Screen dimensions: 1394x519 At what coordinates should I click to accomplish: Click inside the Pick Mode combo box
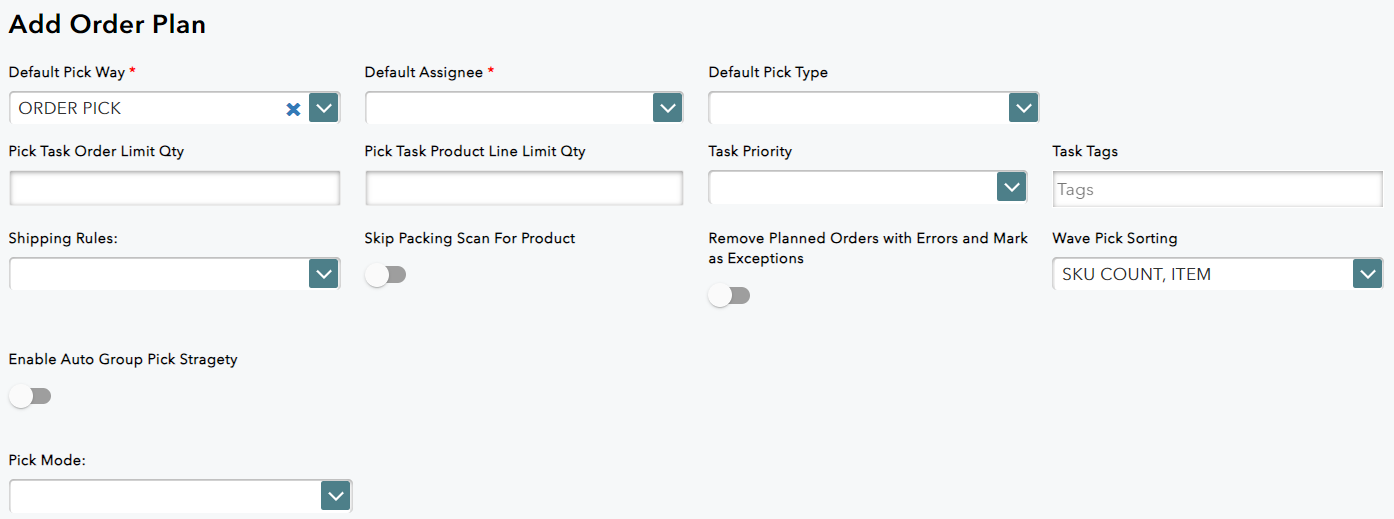click(x=165, y=496)
